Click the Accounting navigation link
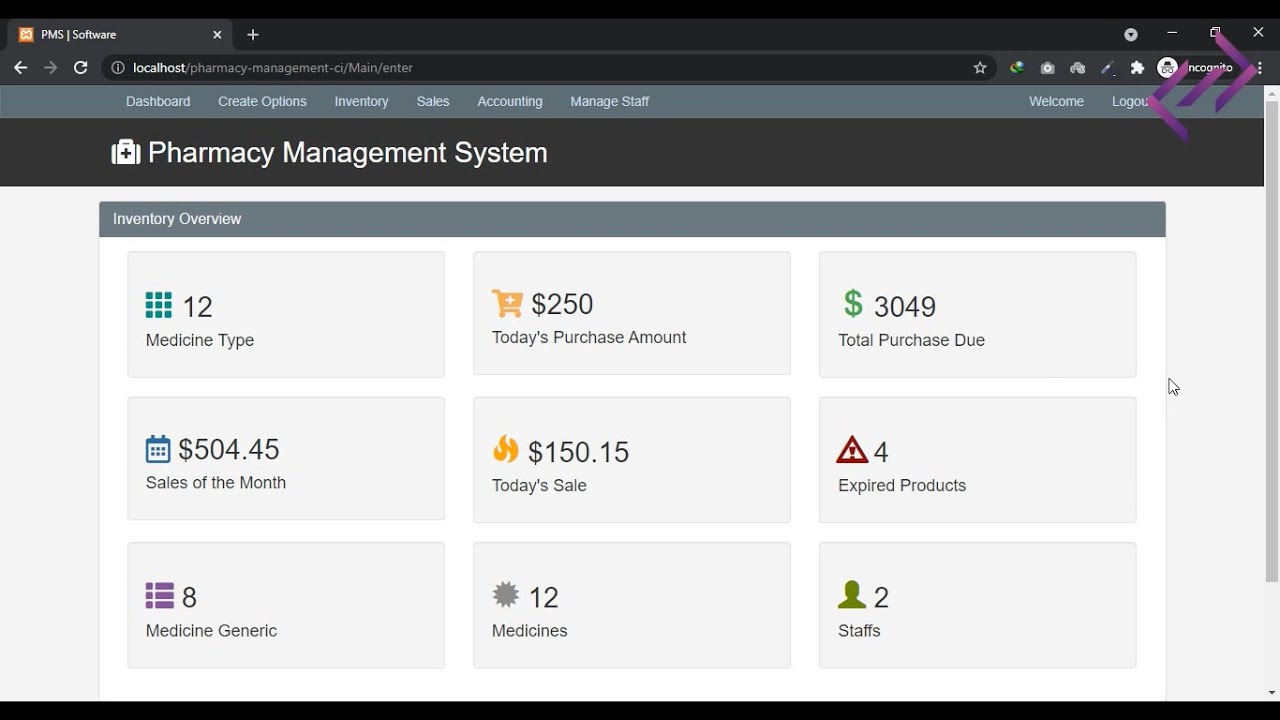The image size is (1280, 720). 510,101
